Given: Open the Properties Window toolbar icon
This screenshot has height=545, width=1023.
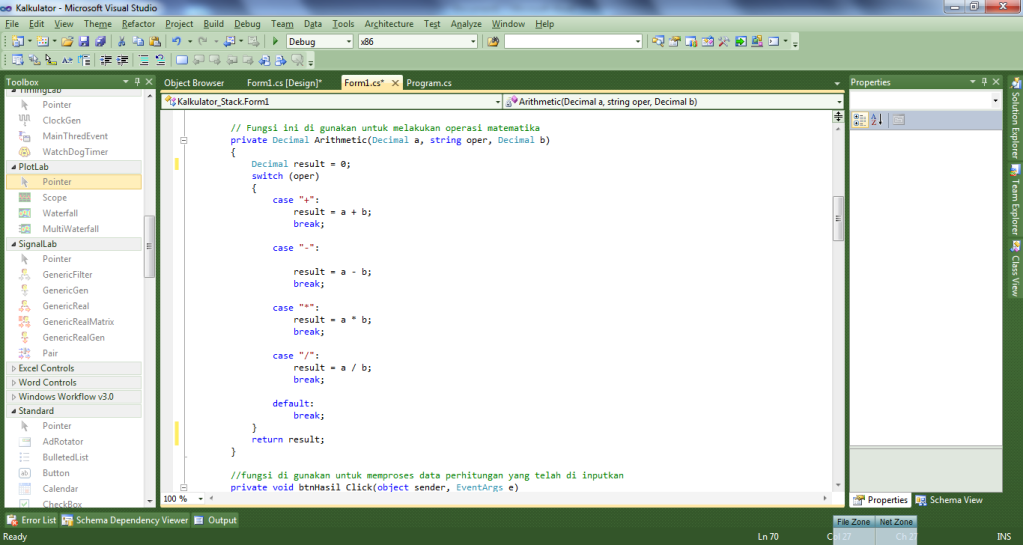Looking at the screenshot, I should click(674, 41).
